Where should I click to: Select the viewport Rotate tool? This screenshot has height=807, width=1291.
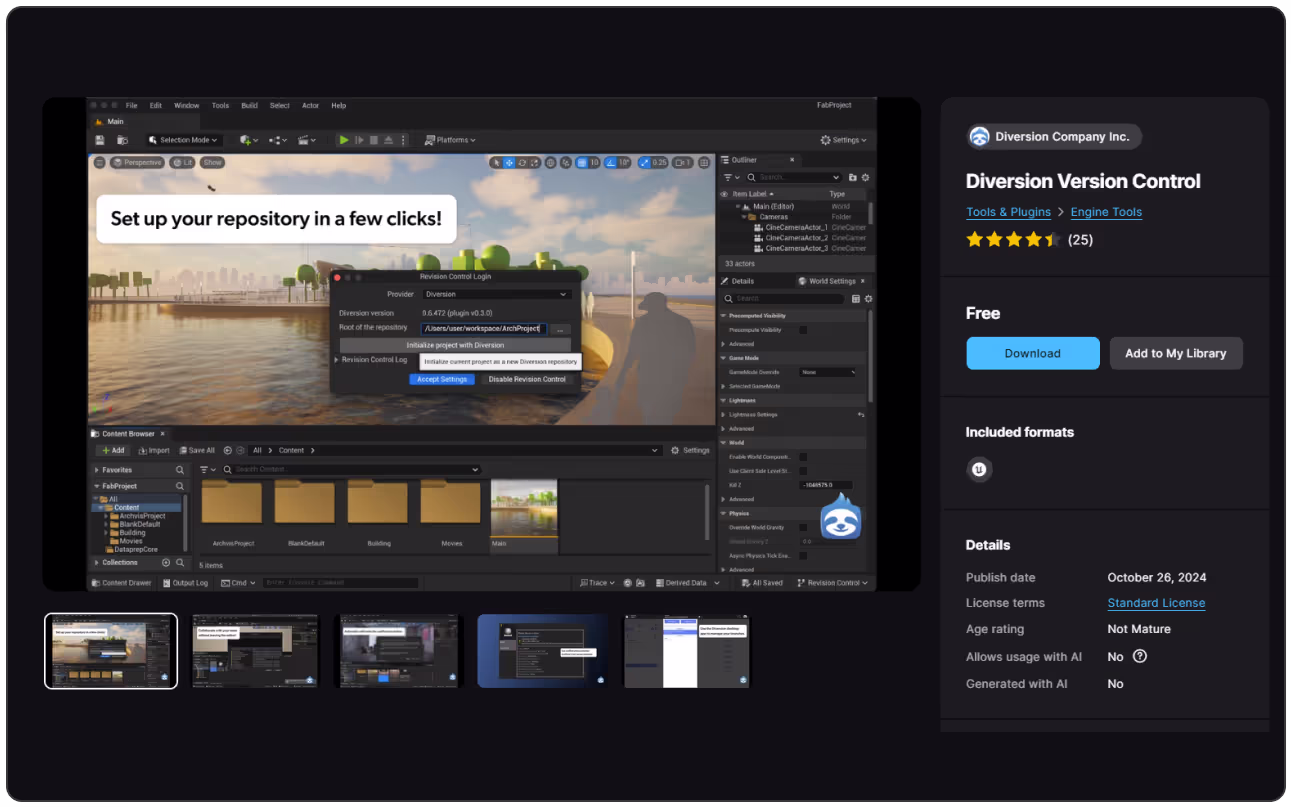point(521,162)
